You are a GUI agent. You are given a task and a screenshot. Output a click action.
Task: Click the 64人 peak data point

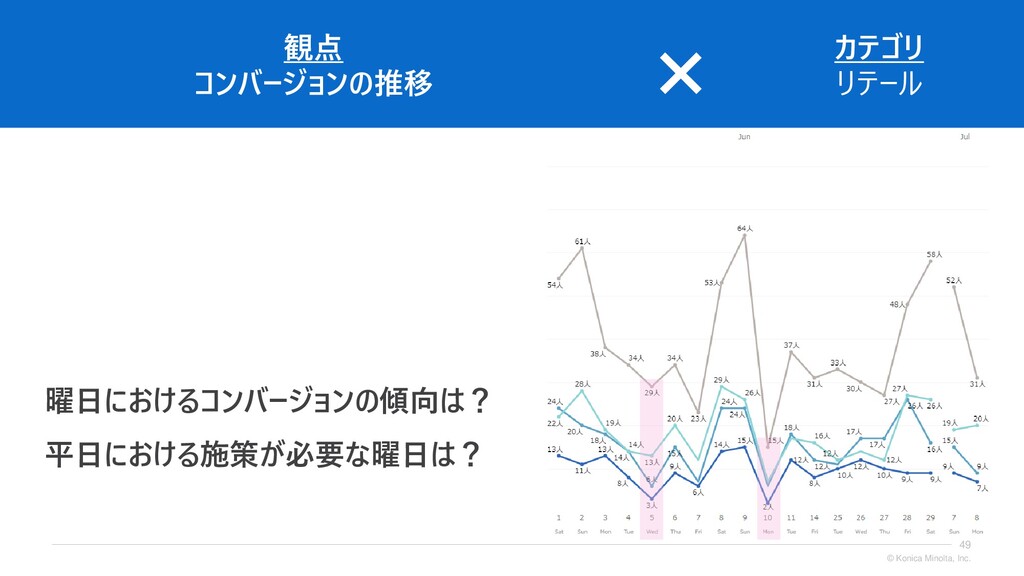pyautogui.click(x=744, y=234)
